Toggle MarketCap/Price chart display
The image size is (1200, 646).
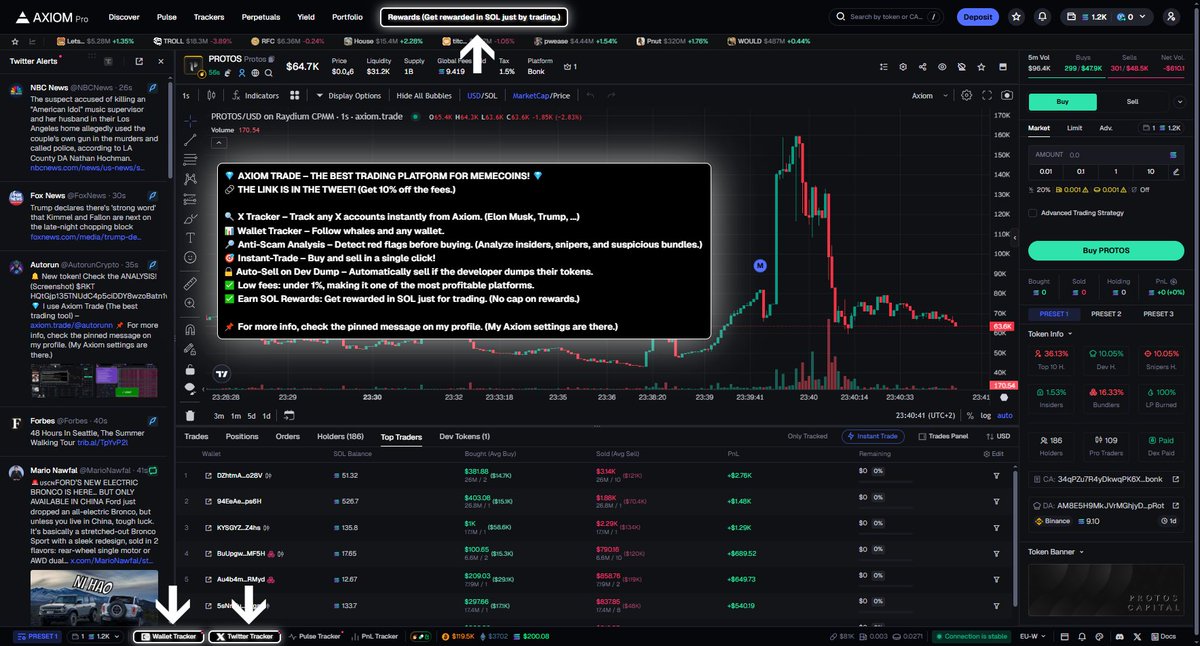[x=541, y=96]
